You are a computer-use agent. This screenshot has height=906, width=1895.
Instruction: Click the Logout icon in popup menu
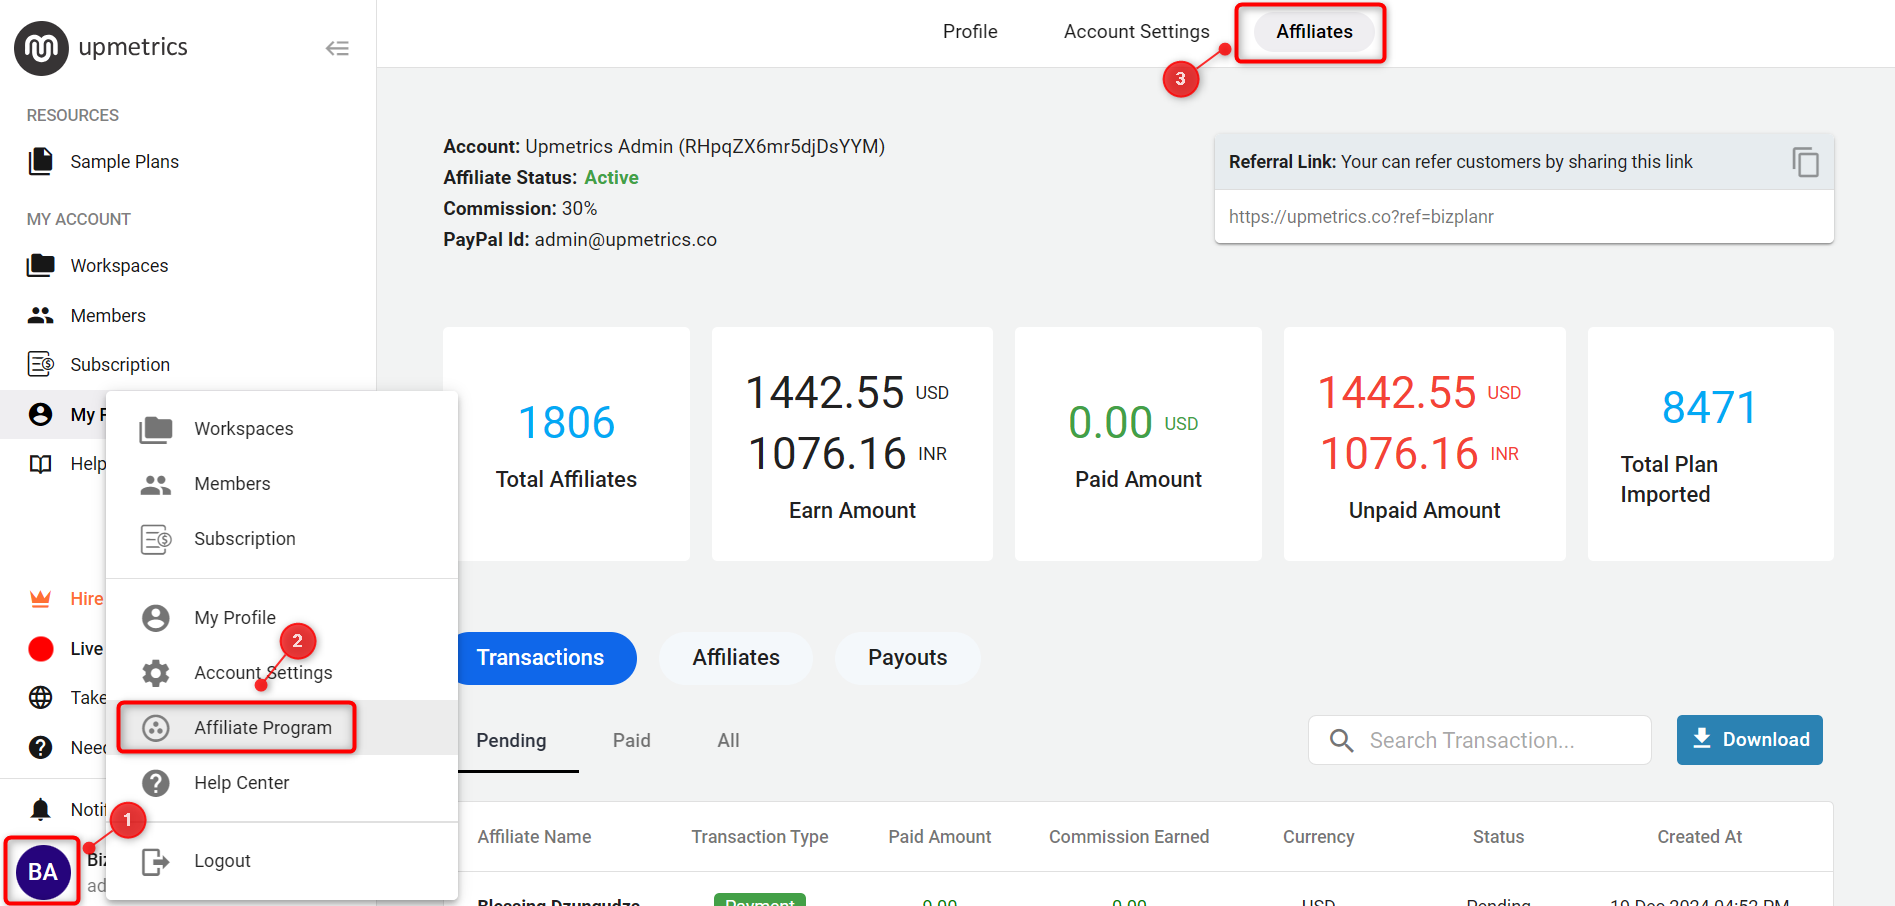click(x=156, y=861)
